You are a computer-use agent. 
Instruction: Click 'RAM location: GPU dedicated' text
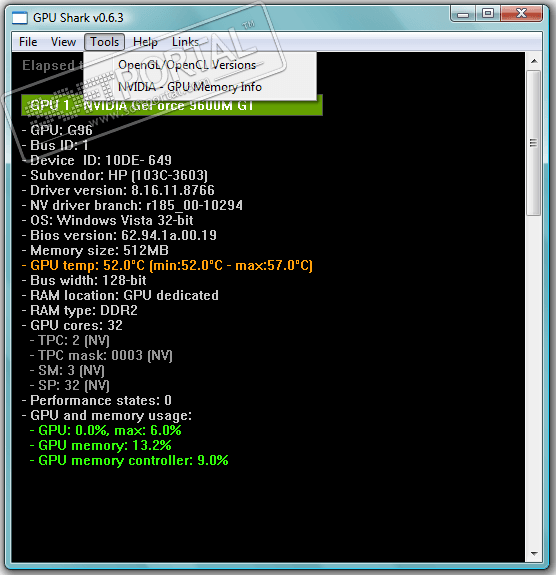click(x=120, y=296)
